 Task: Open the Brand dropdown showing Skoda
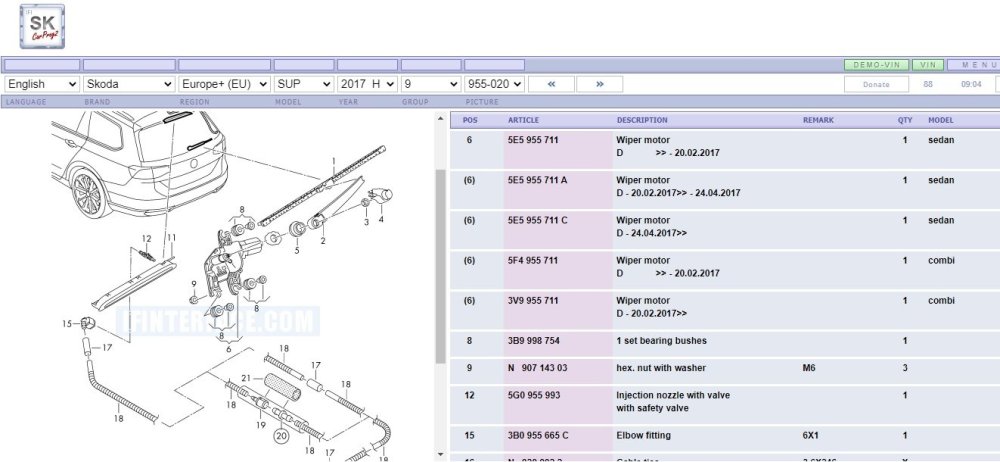click(129, 84)
